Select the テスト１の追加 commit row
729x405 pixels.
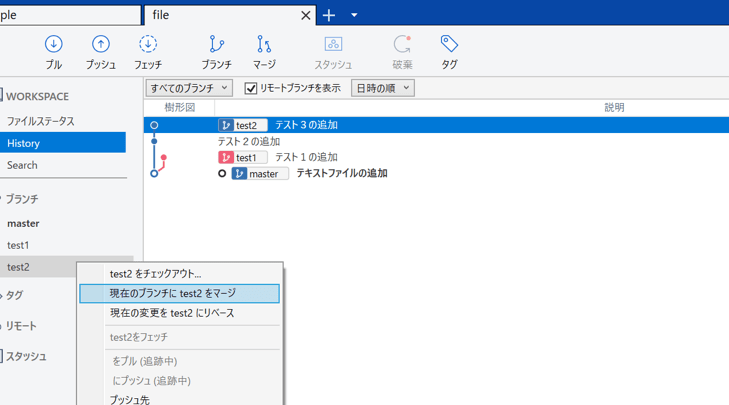click(x=306, y=157)
